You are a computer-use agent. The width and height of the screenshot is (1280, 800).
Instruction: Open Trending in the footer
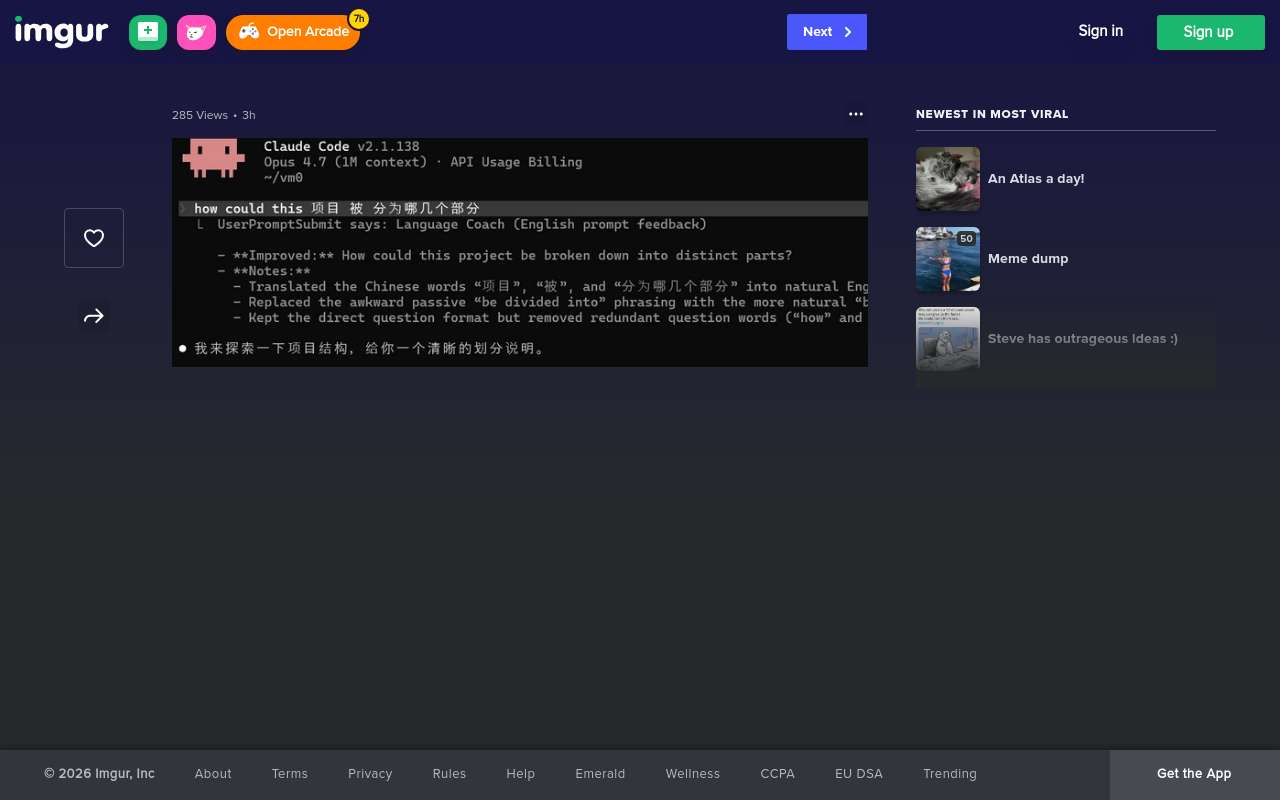[950, 774]
